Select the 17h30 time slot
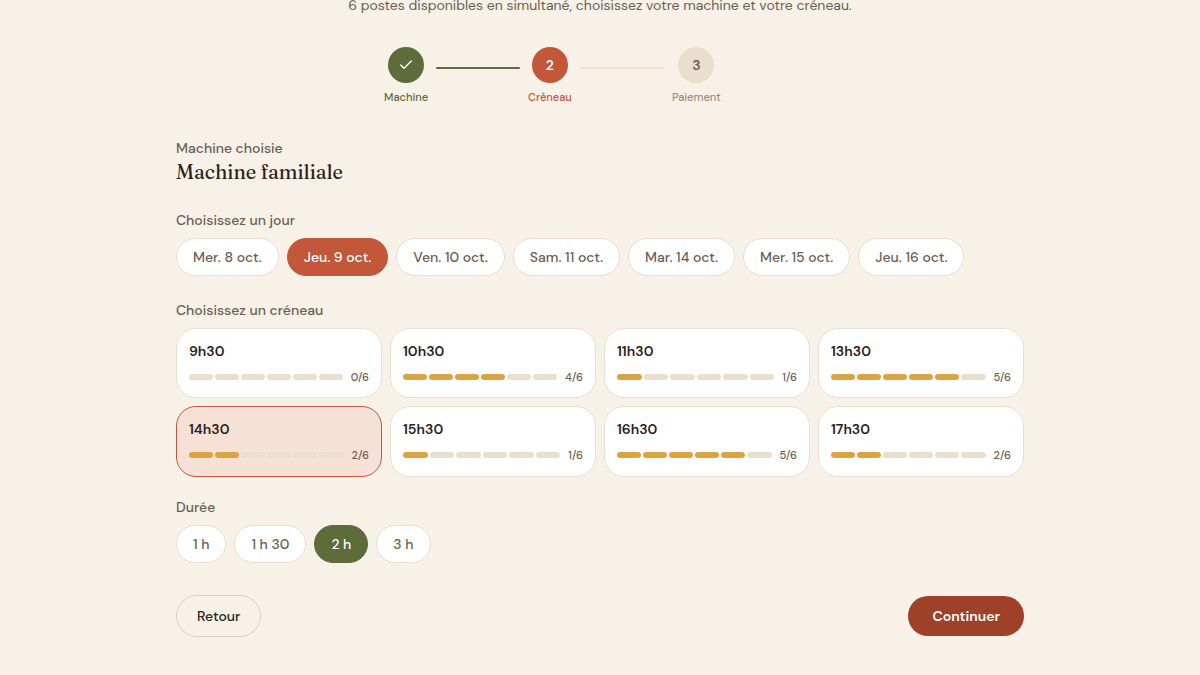 (x=921, y=441)
